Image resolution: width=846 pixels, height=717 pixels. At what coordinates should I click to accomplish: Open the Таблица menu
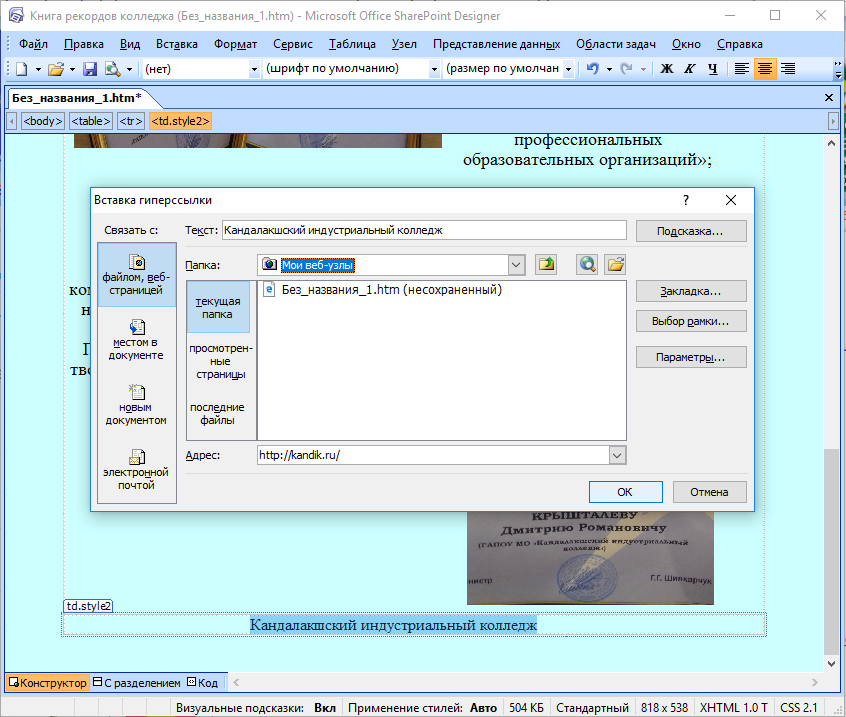point(352,44)
